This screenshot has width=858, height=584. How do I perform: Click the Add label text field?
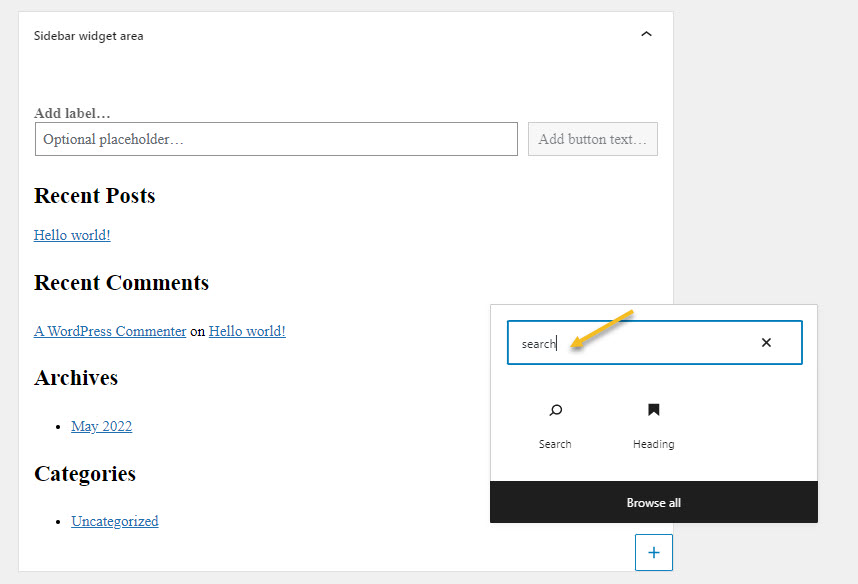(72, 113)
